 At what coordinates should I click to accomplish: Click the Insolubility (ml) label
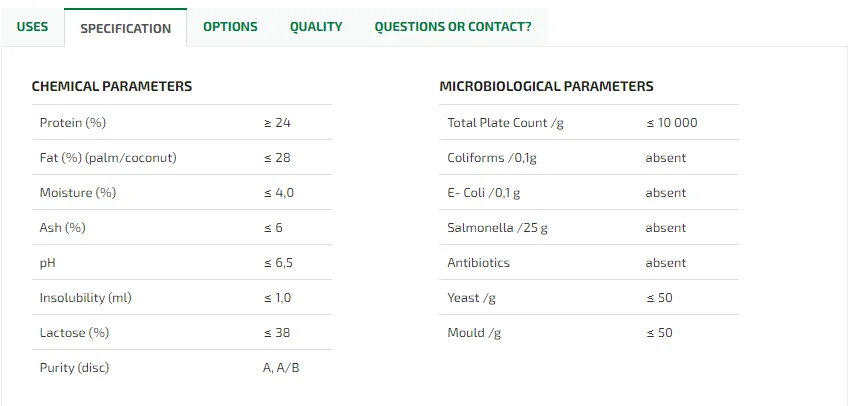86,298
